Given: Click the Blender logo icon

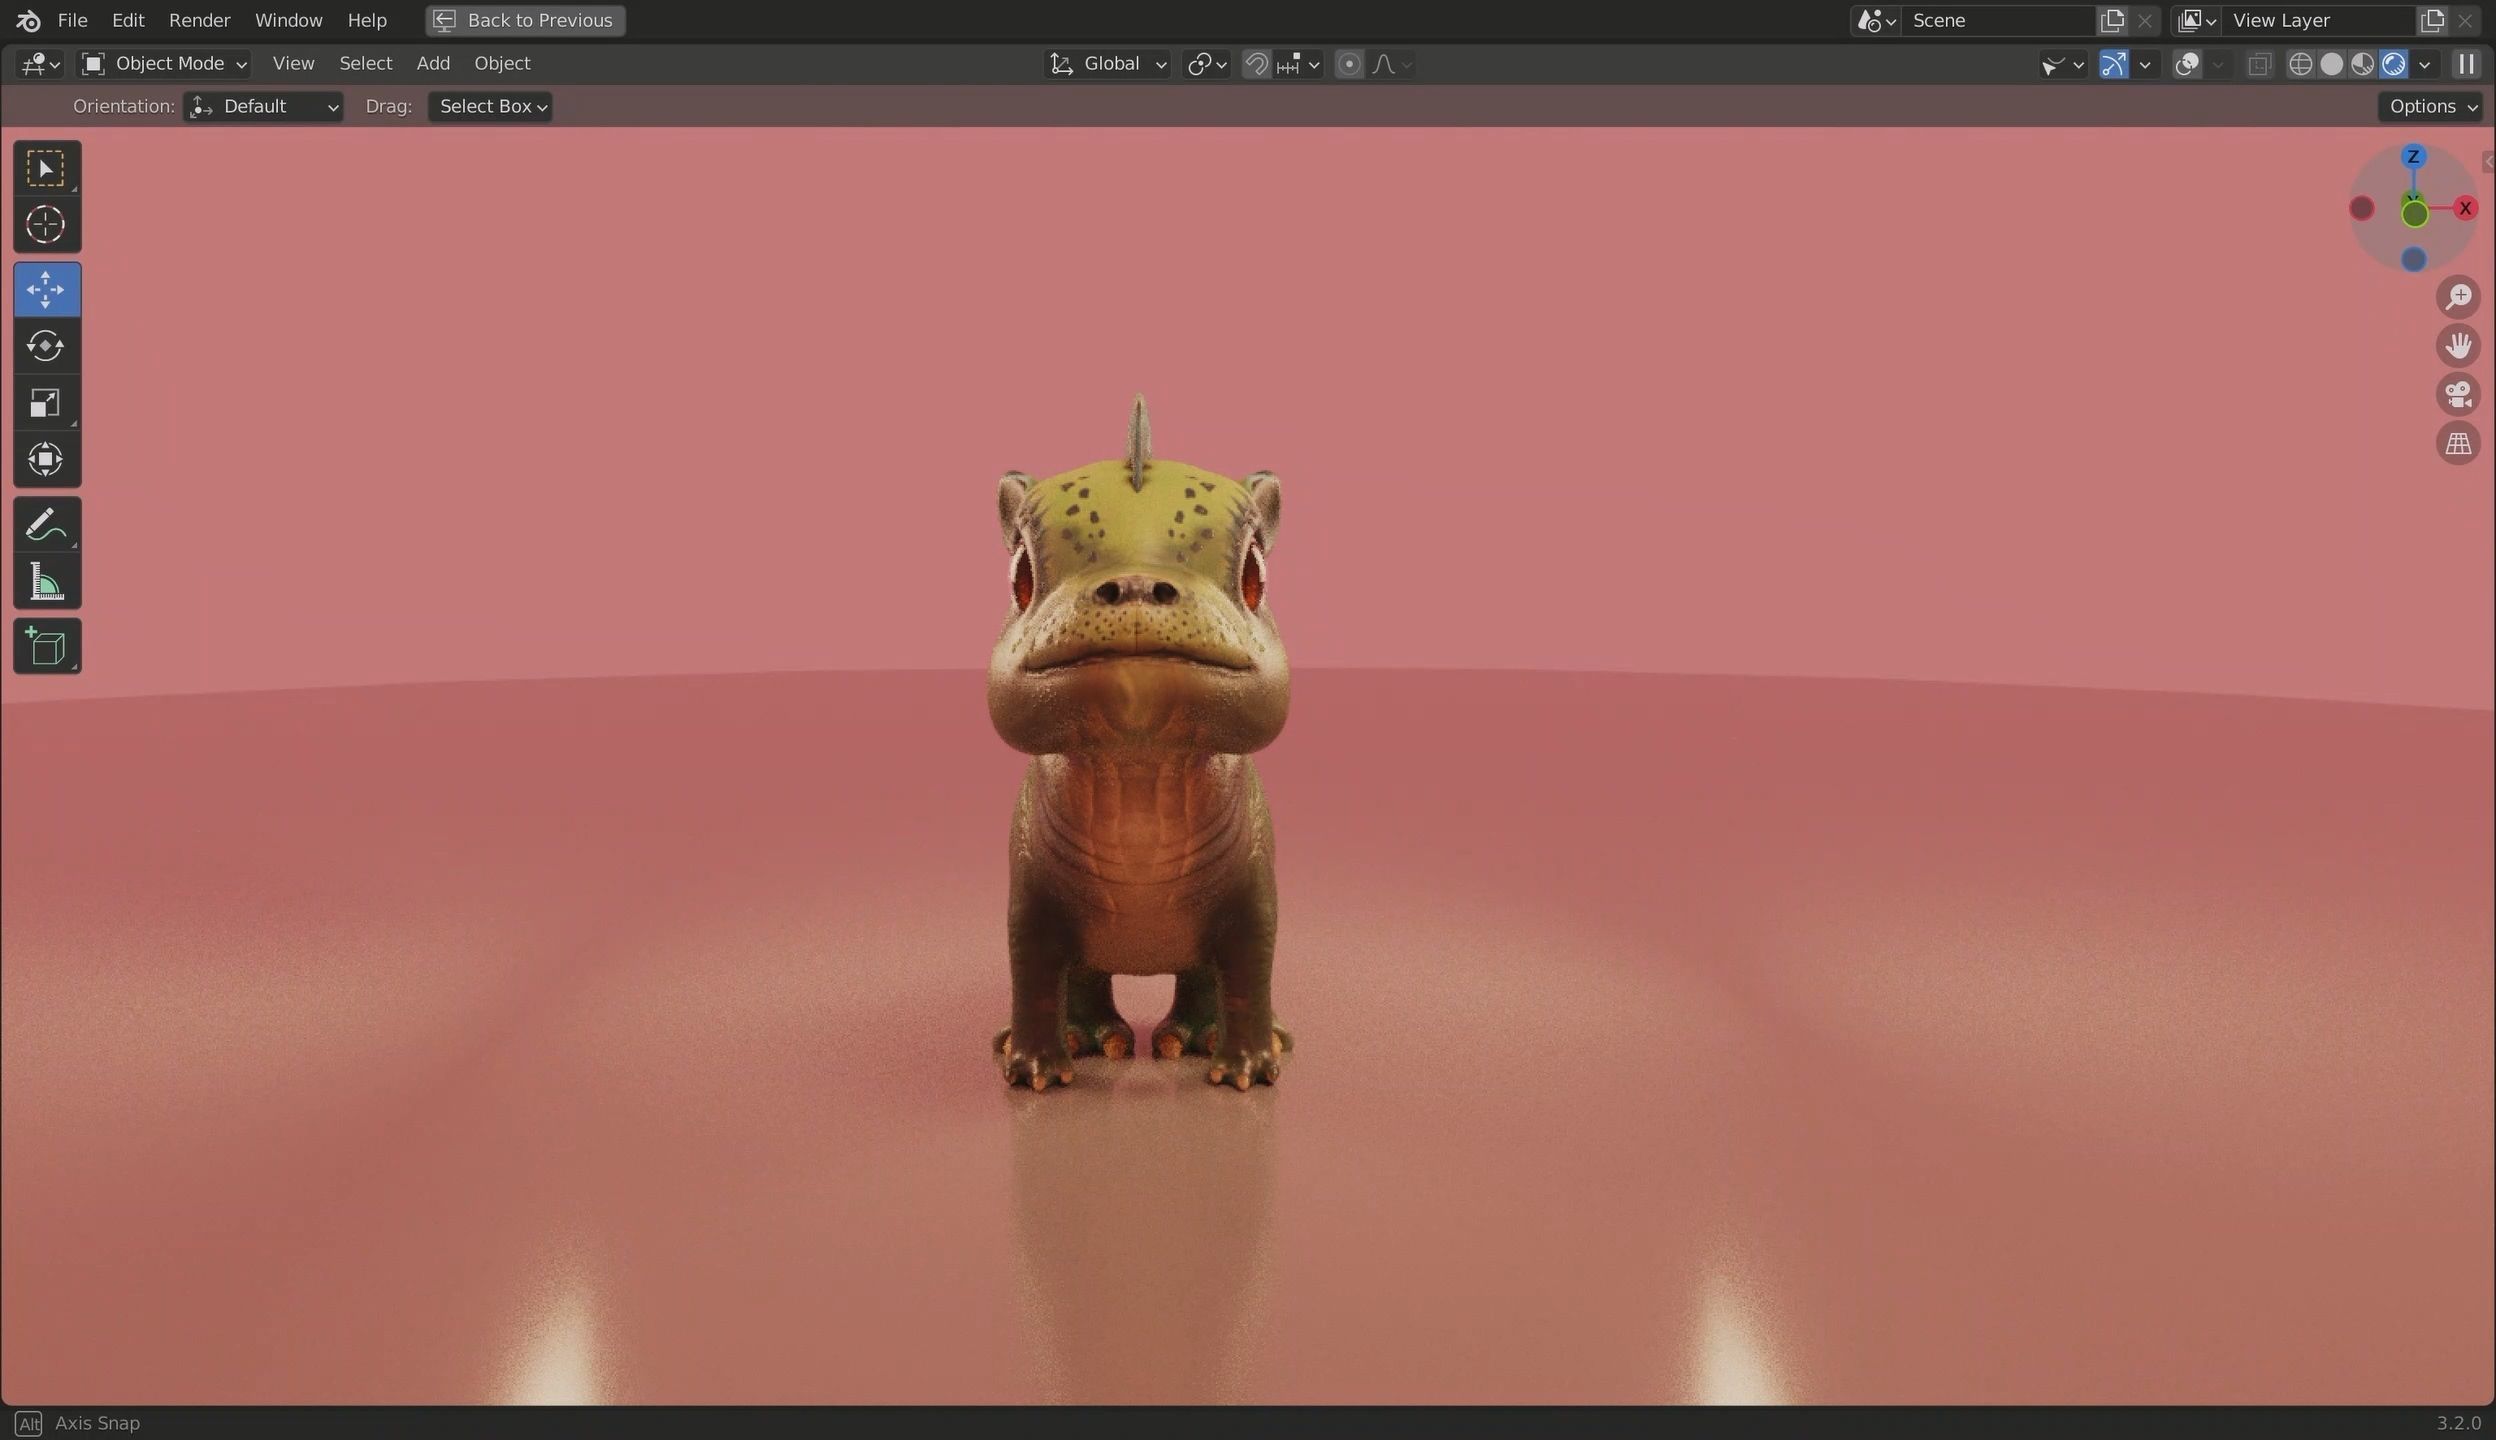Looking at the screenshot, I should pos(28,20).
